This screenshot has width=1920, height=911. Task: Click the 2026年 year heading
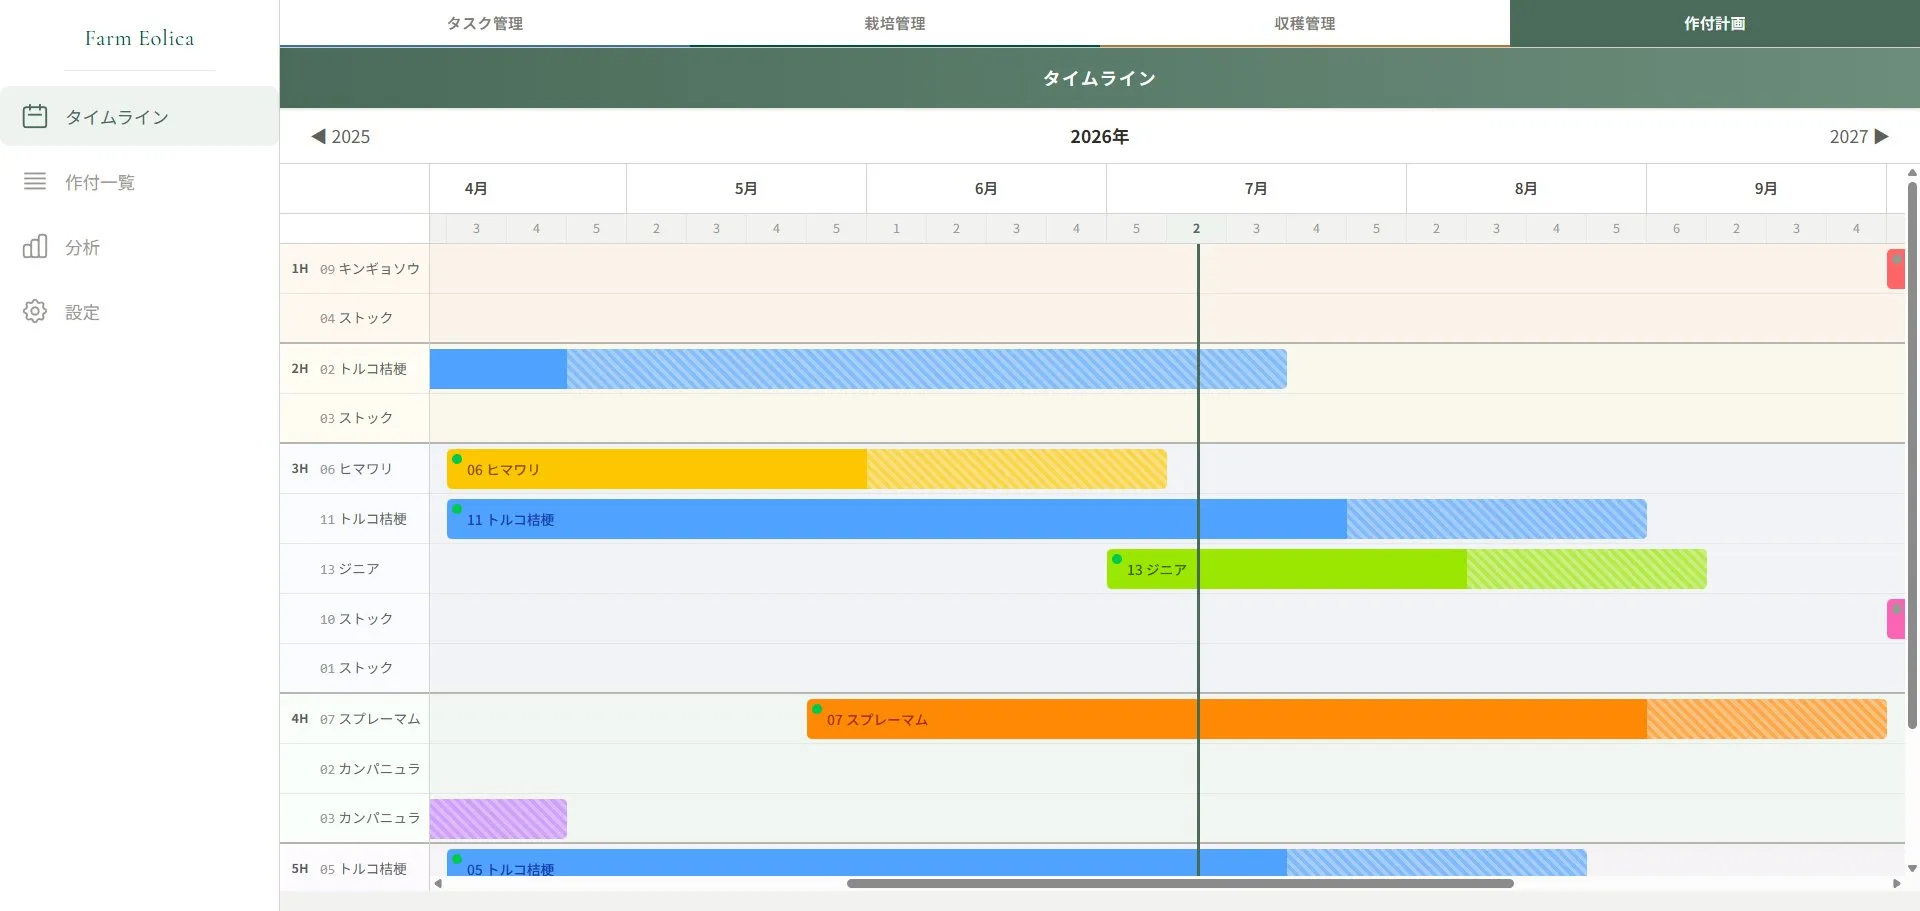[1099, 136]
